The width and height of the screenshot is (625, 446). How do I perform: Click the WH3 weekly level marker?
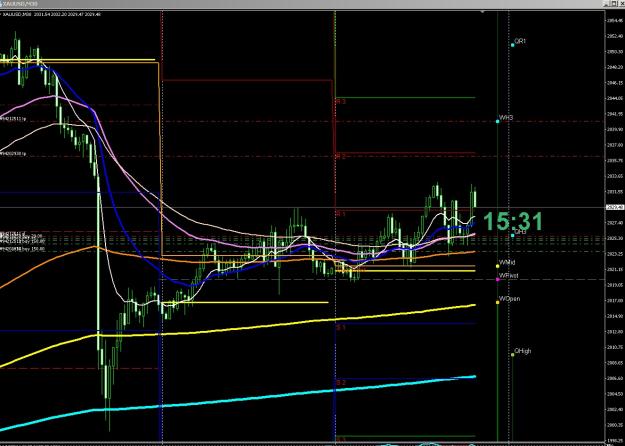pos(497,121)
